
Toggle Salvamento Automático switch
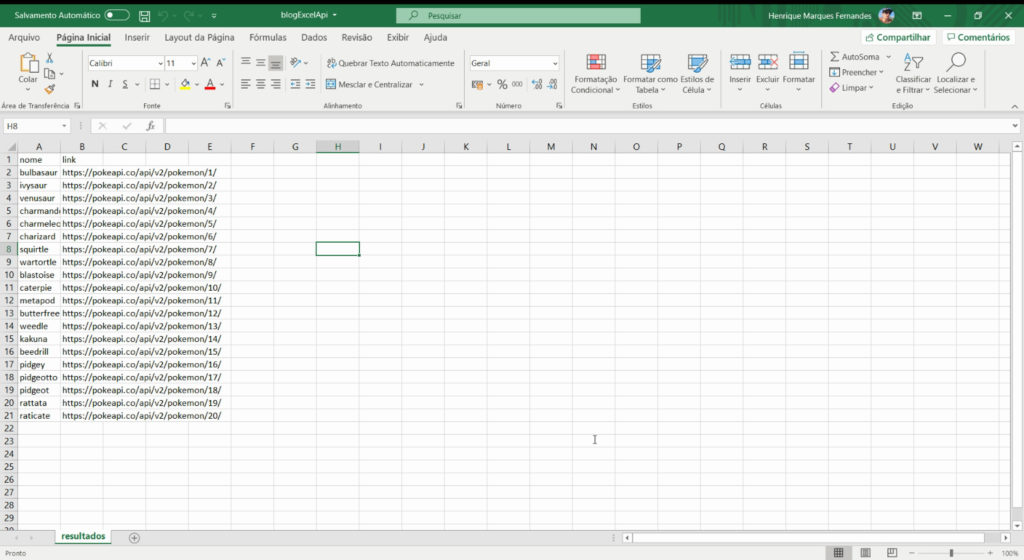point(117,15)
